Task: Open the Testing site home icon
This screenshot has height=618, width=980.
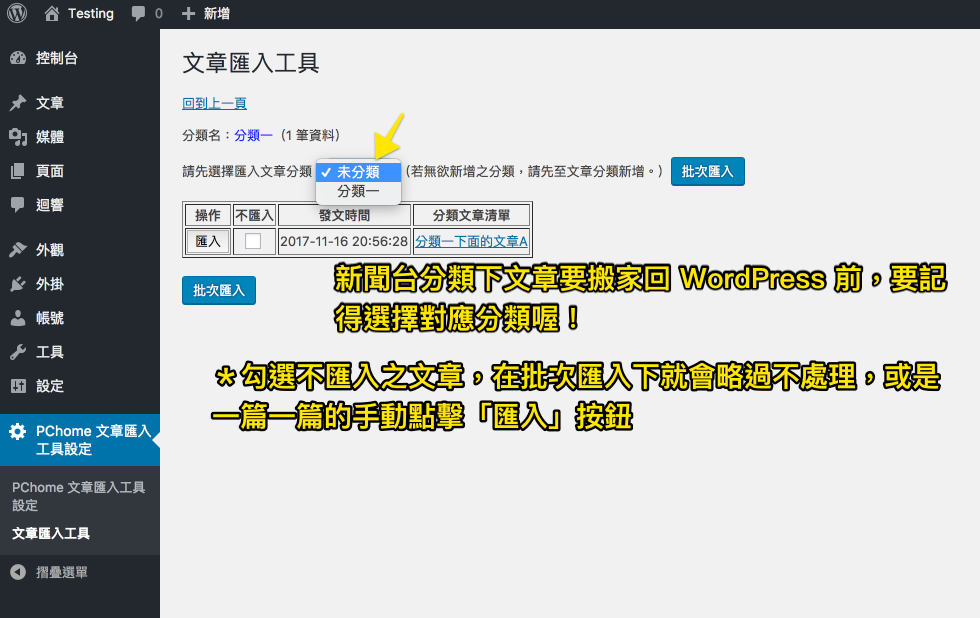Action: [52, 13]
